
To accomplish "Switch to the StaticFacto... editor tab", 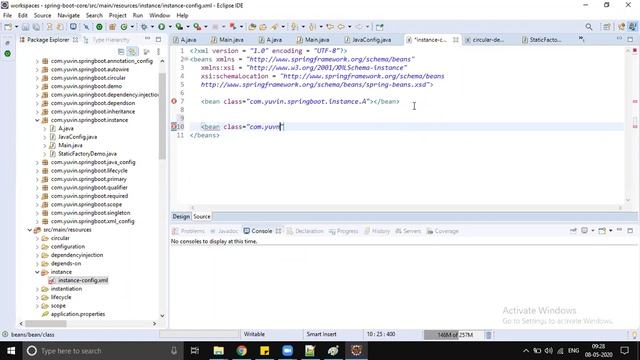I will point(542,40).
